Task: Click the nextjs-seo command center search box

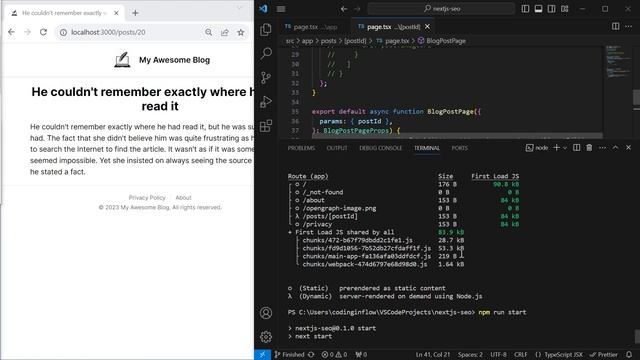Action: click(441, 9)
